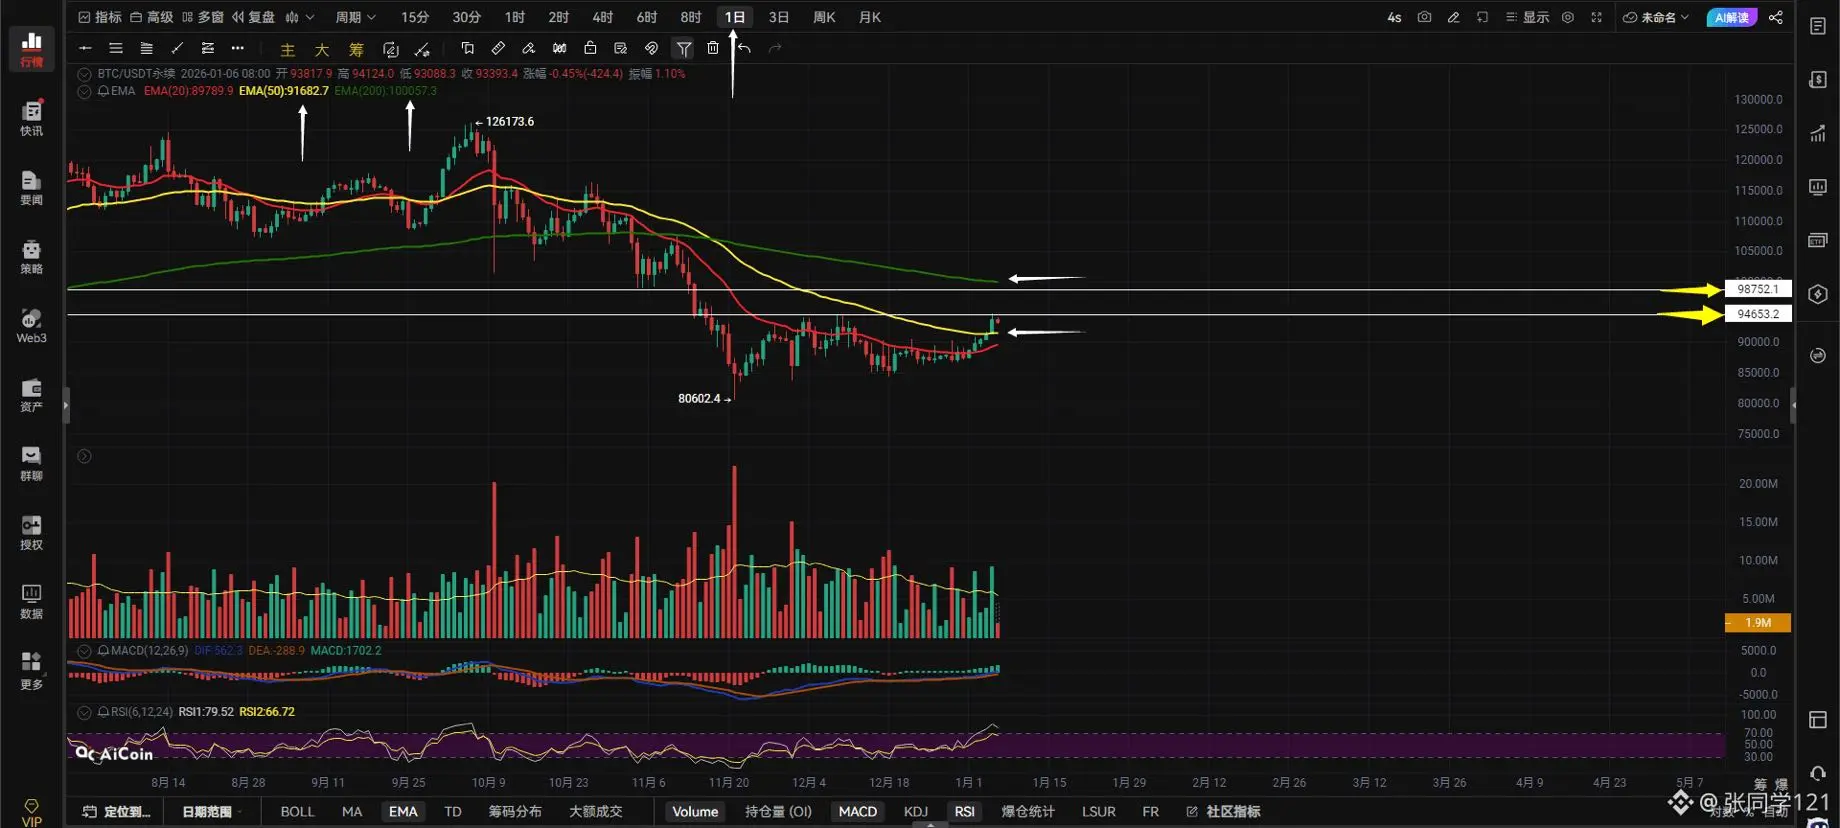Viewport: 1840px width, 828px height.
Task: Click the 98752.1 price line label
Action: pos(1758,289)
